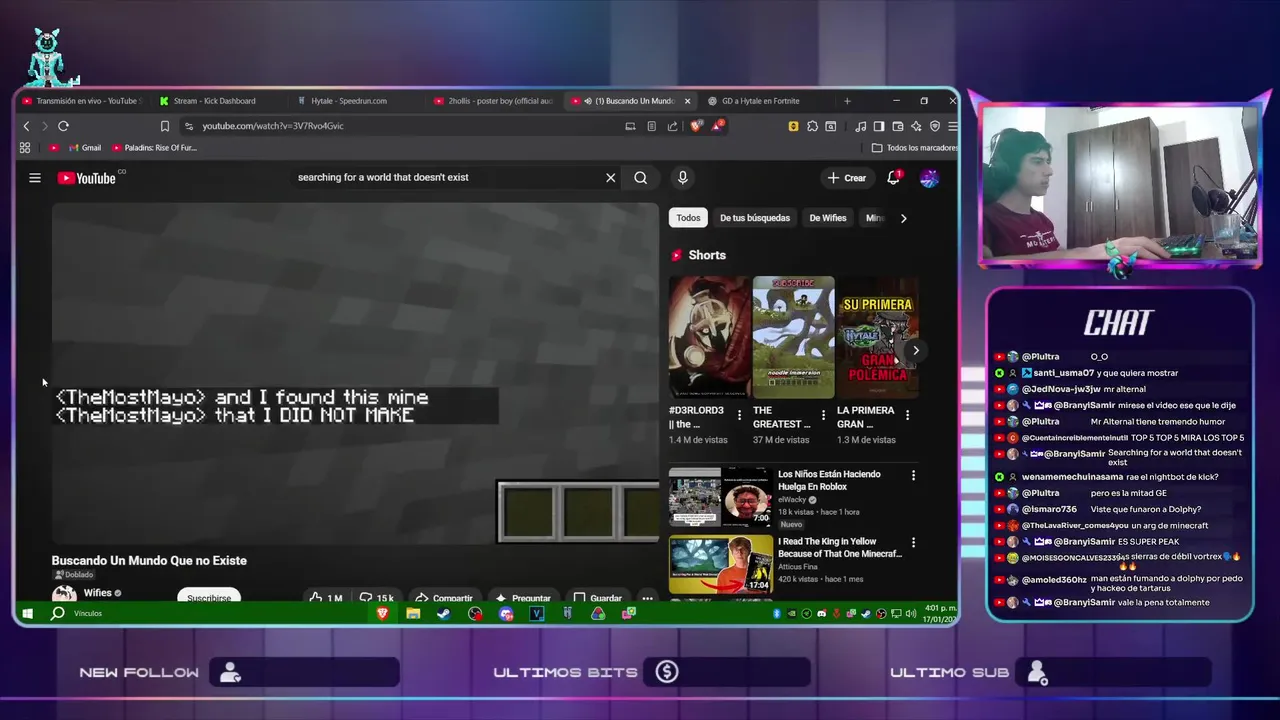The image size is (1280, 720).
Task: Share the video with Compartir
Action: (443, 597)
